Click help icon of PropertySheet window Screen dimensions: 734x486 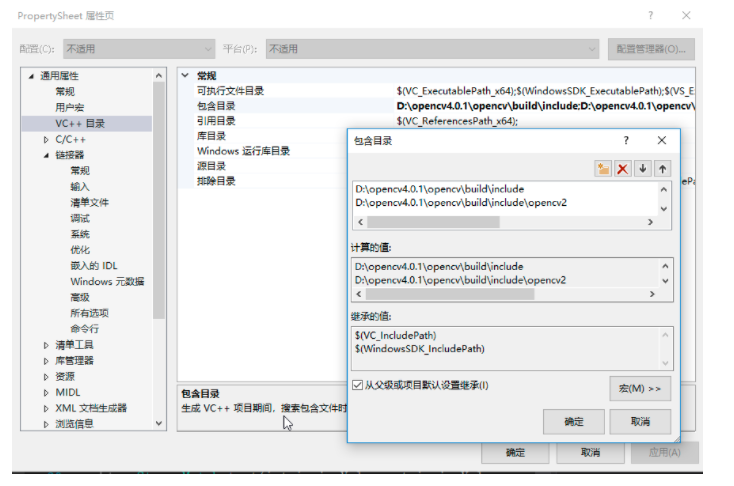coord(650,15)
